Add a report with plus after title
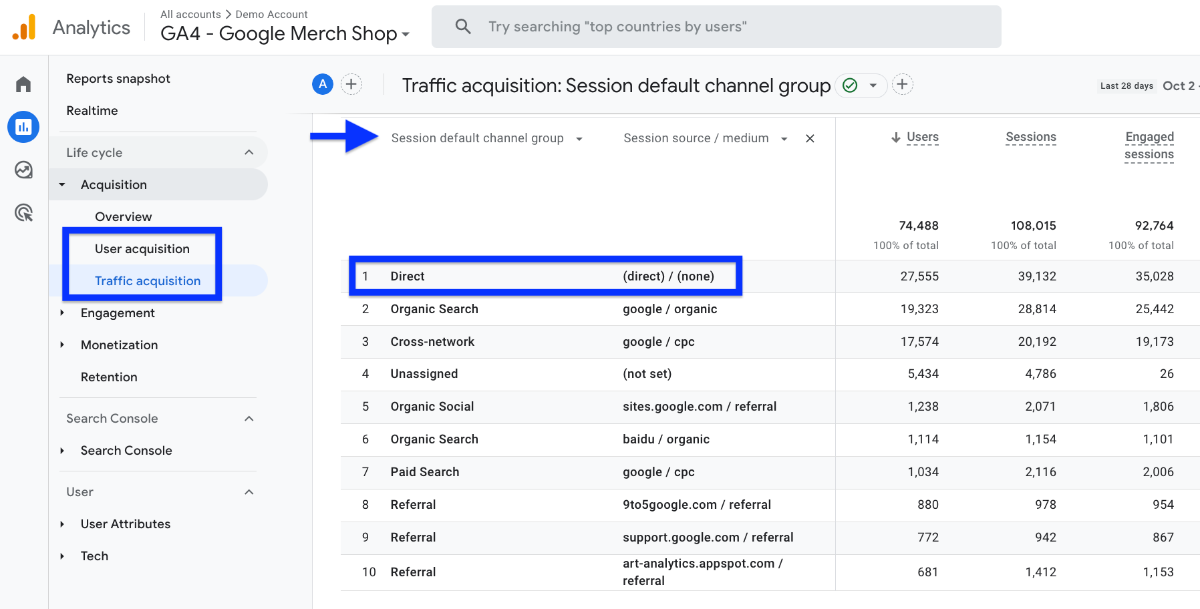The image size is (1200, 609). click(902, 85)
